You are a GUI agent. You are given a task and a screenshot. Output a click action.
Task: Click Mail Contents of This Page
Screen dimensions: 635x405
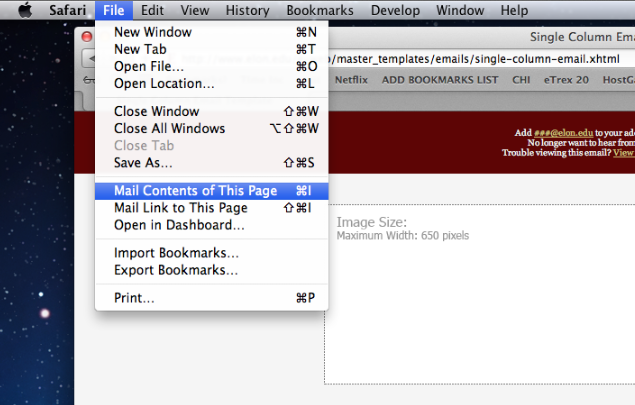click(x=195, y=191)
